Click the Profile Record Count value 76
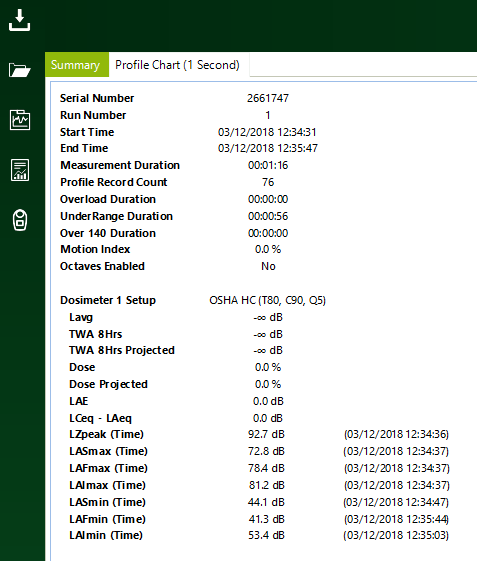Screen dimensions: 477x561 coord(268,182)
